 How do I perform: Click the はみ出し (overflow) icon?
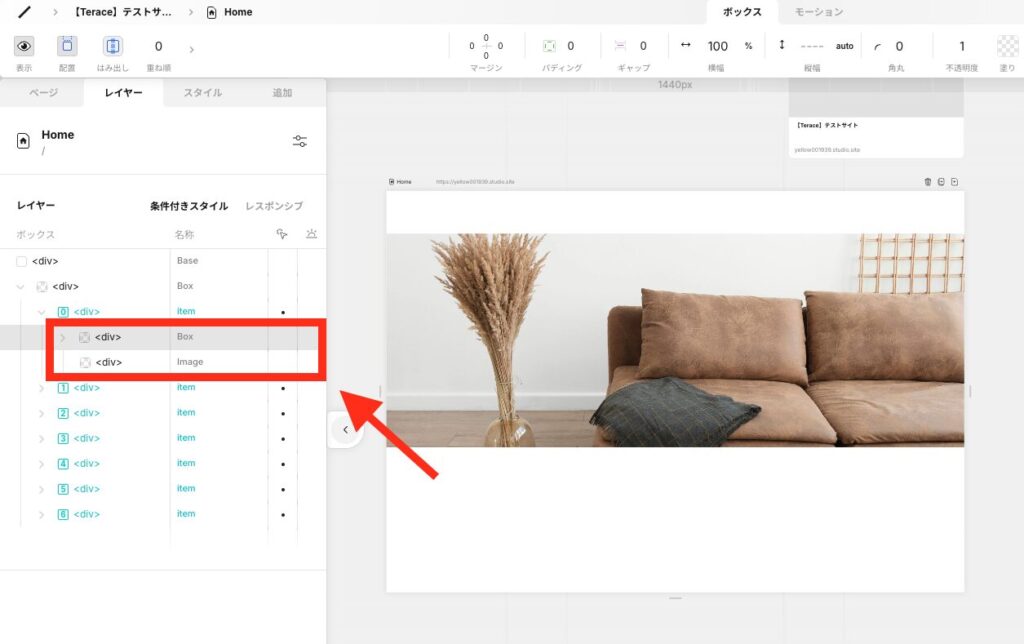113,46
